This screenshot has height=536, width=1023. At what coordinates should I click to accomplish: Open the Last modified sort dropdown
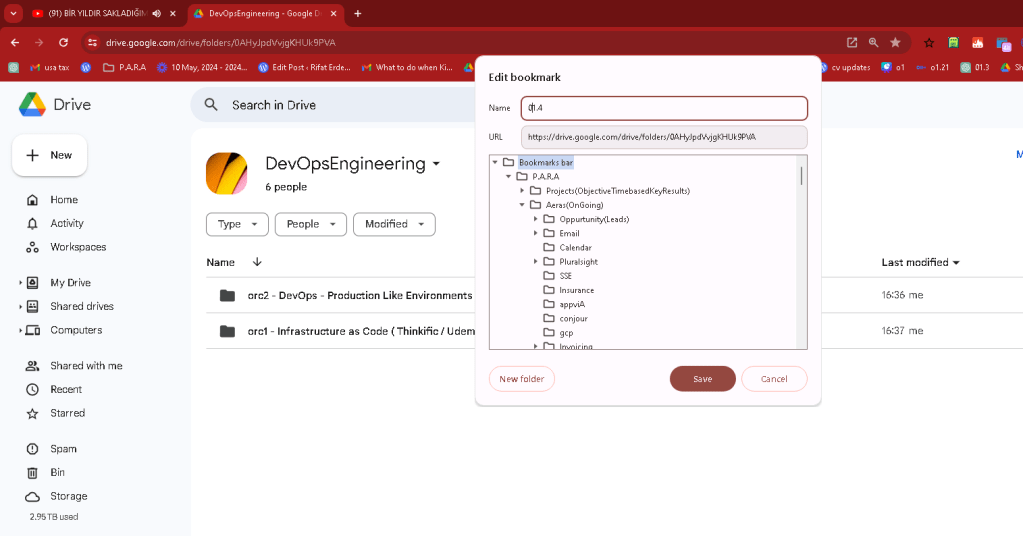tap(921, 262)
